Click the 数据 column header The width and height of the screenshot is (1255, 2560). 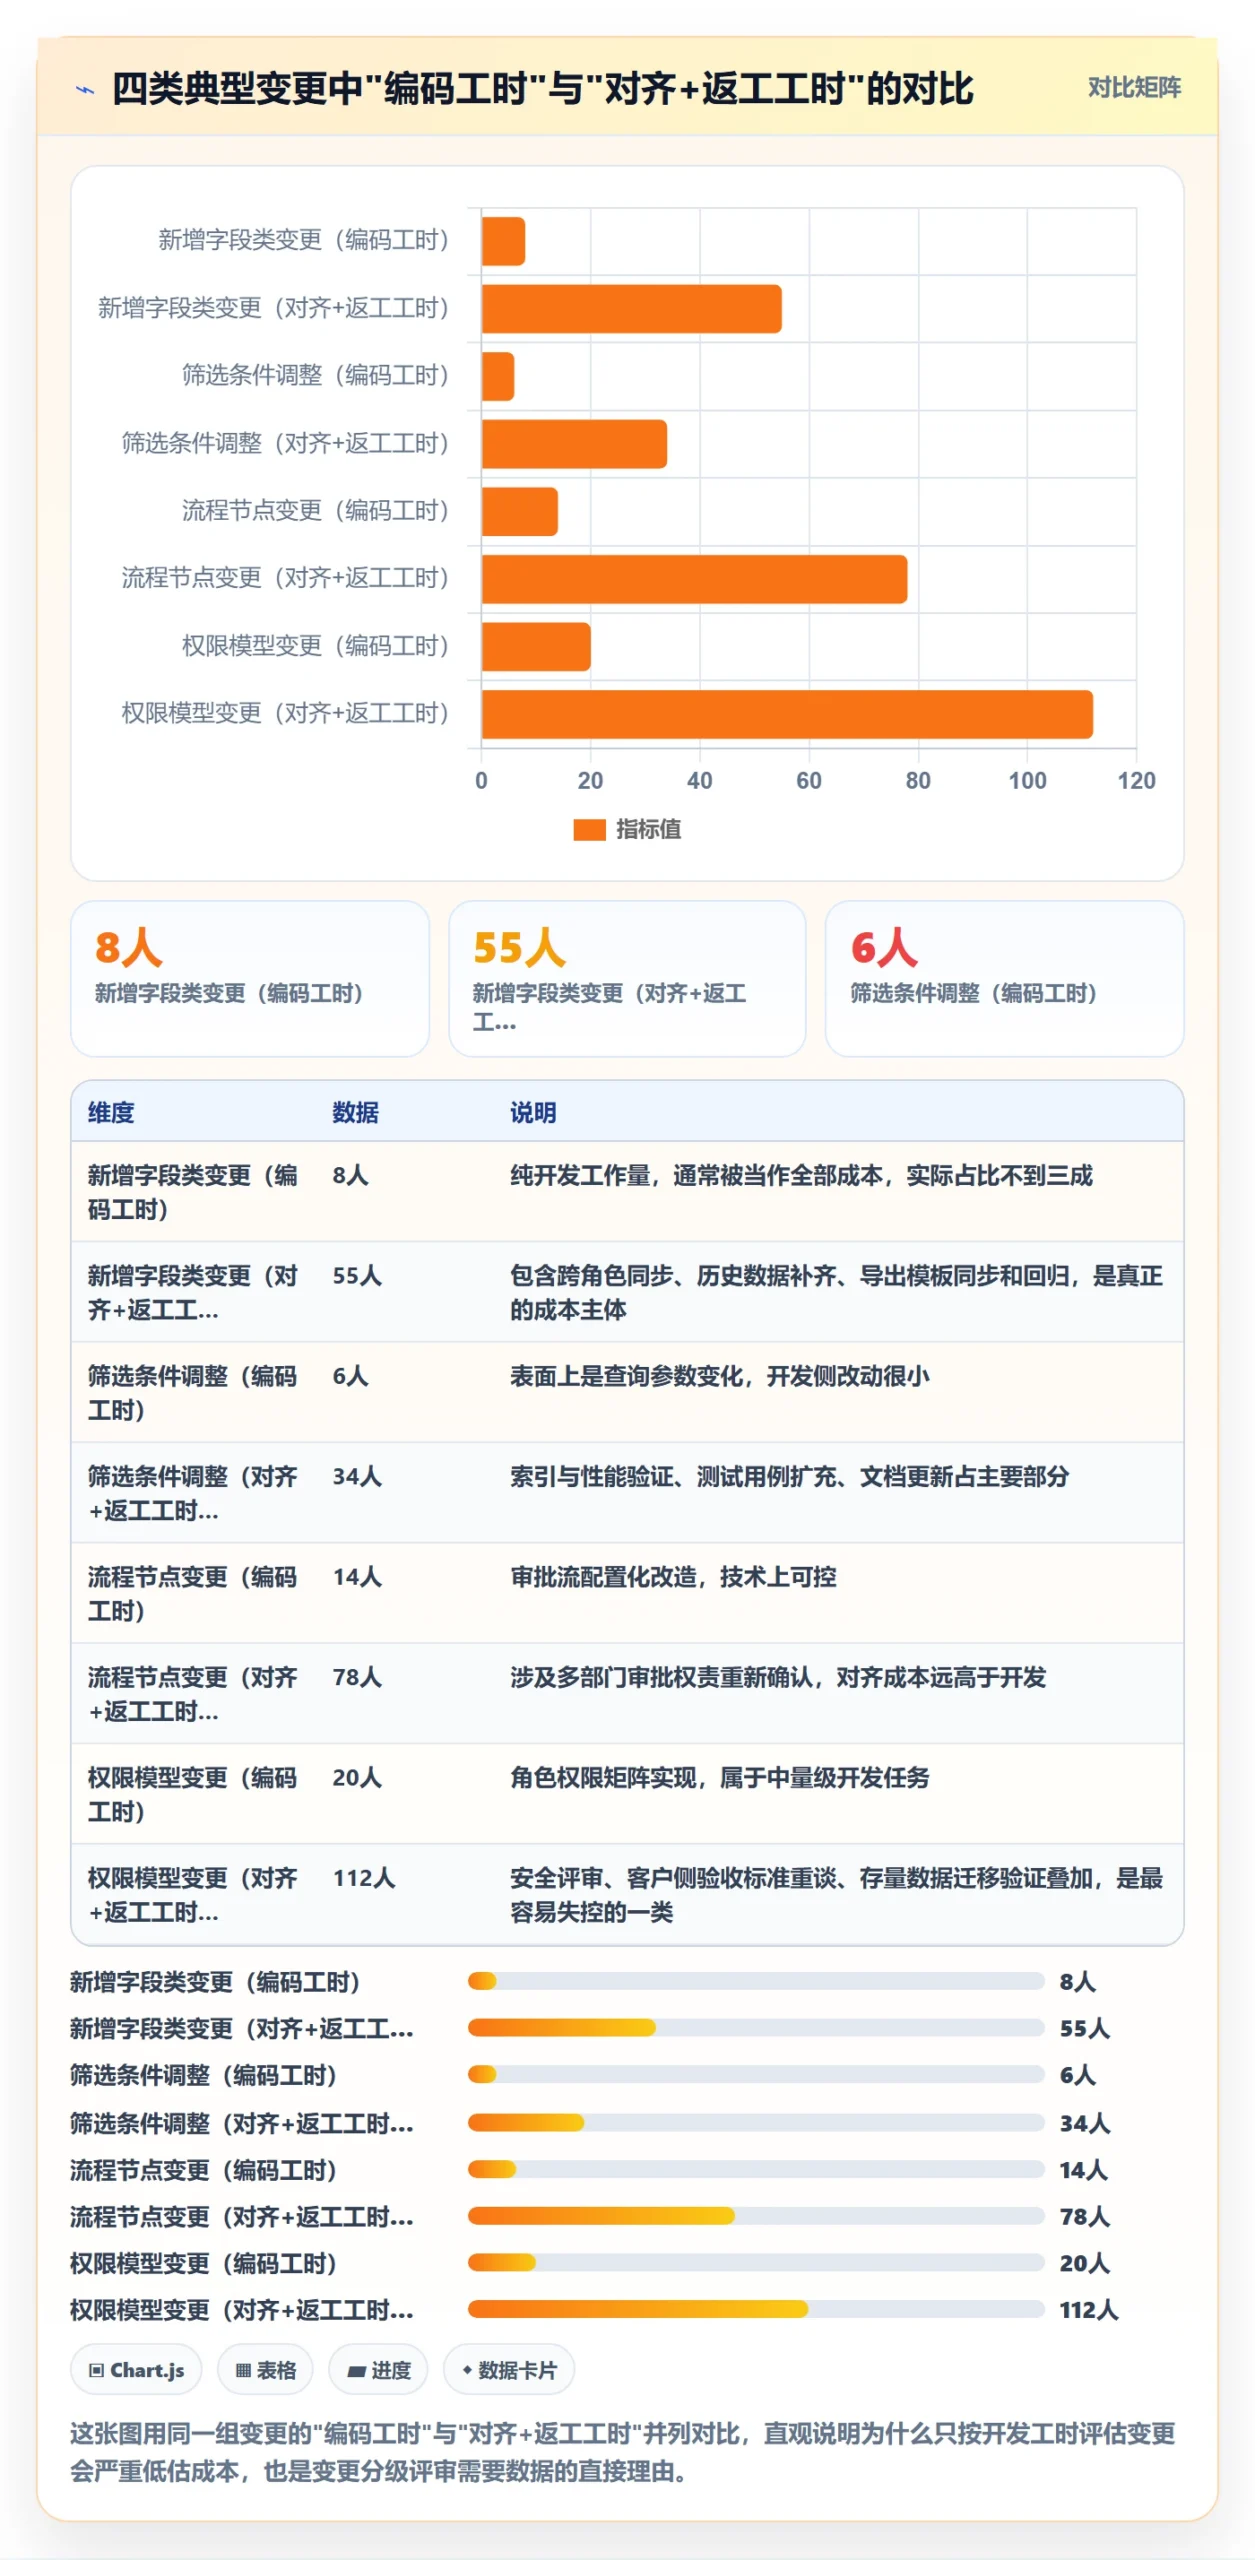(x=355, y=1112)
